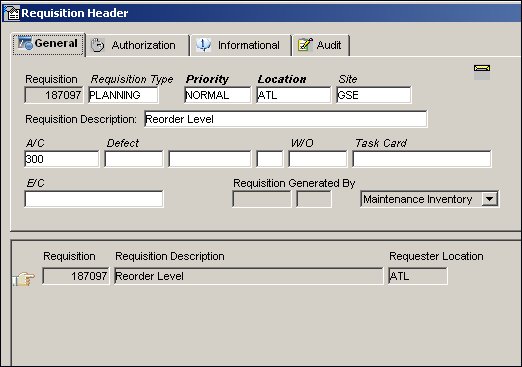Click the Priority field showing NORMAL

click(x=217, y=95)
